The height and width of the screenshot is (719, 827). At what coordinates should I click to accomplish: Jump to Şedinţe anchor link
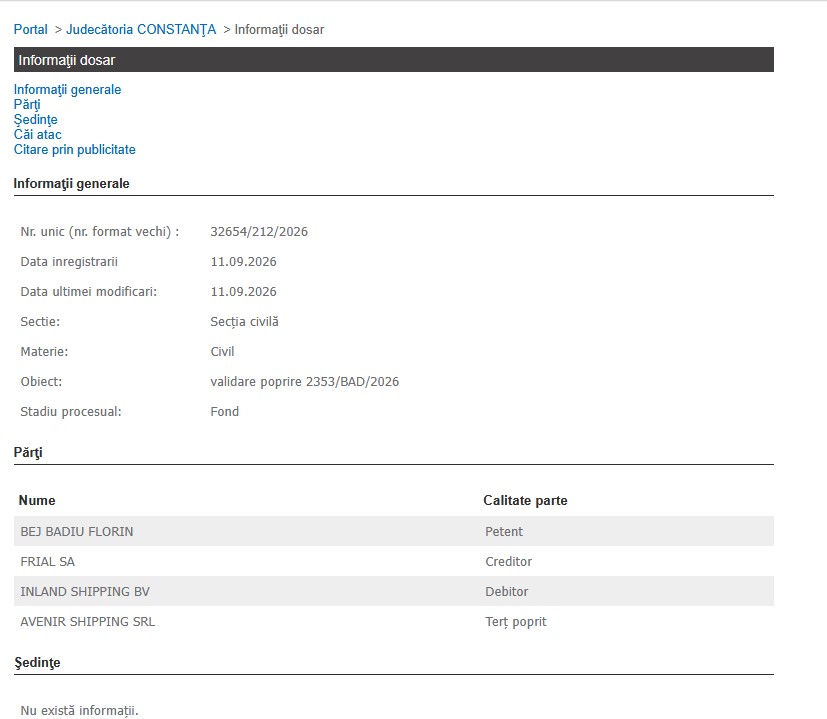pos(35,120)
